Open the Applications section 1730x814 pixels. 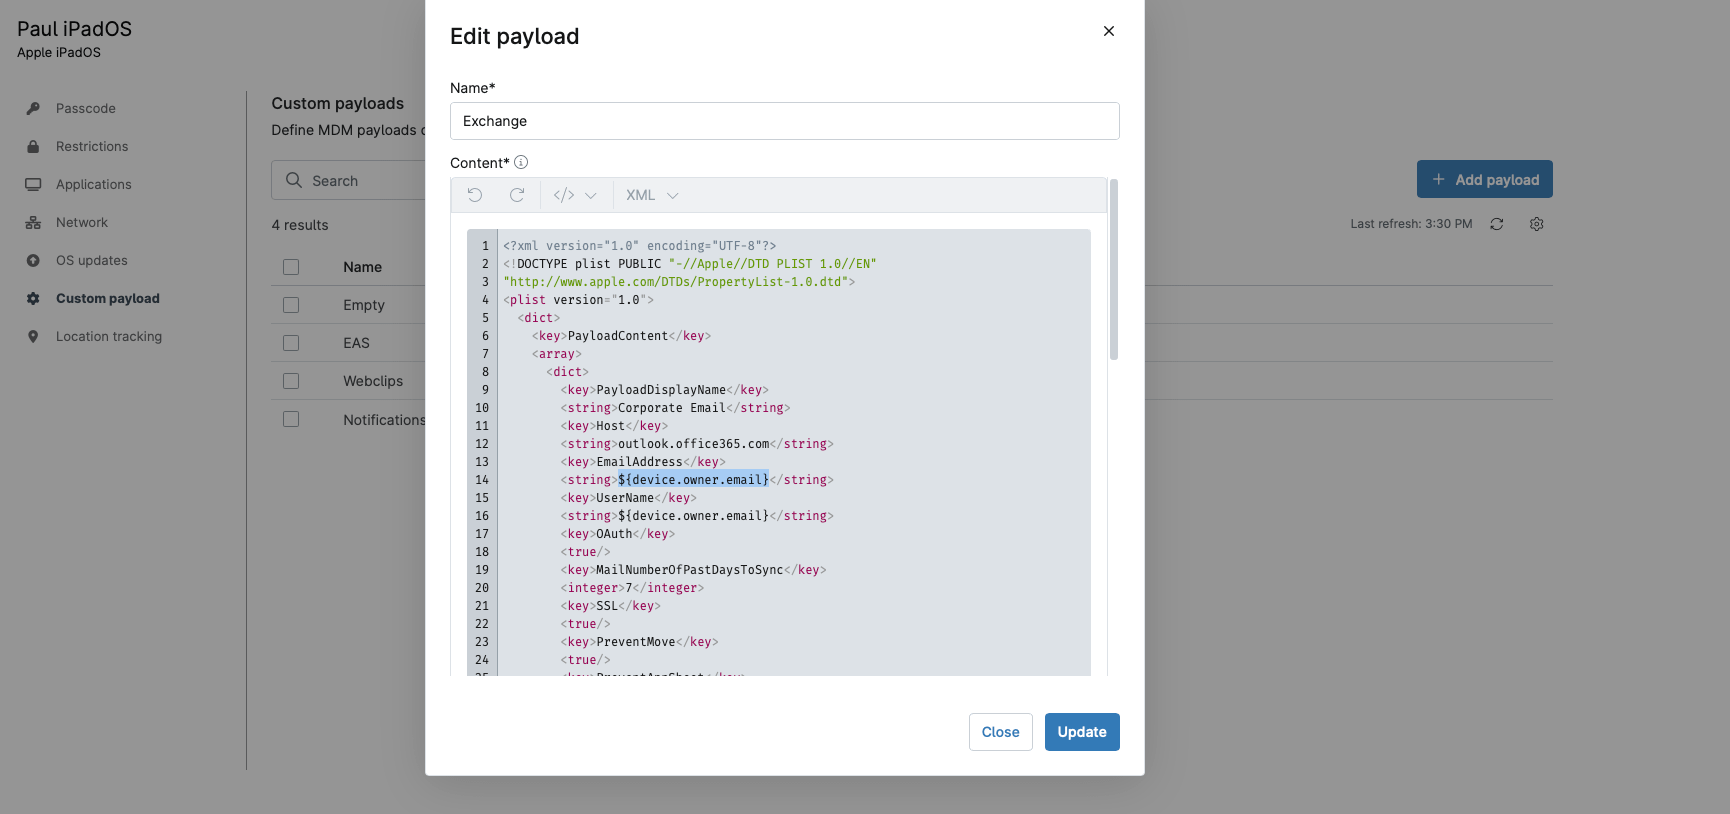93,184
